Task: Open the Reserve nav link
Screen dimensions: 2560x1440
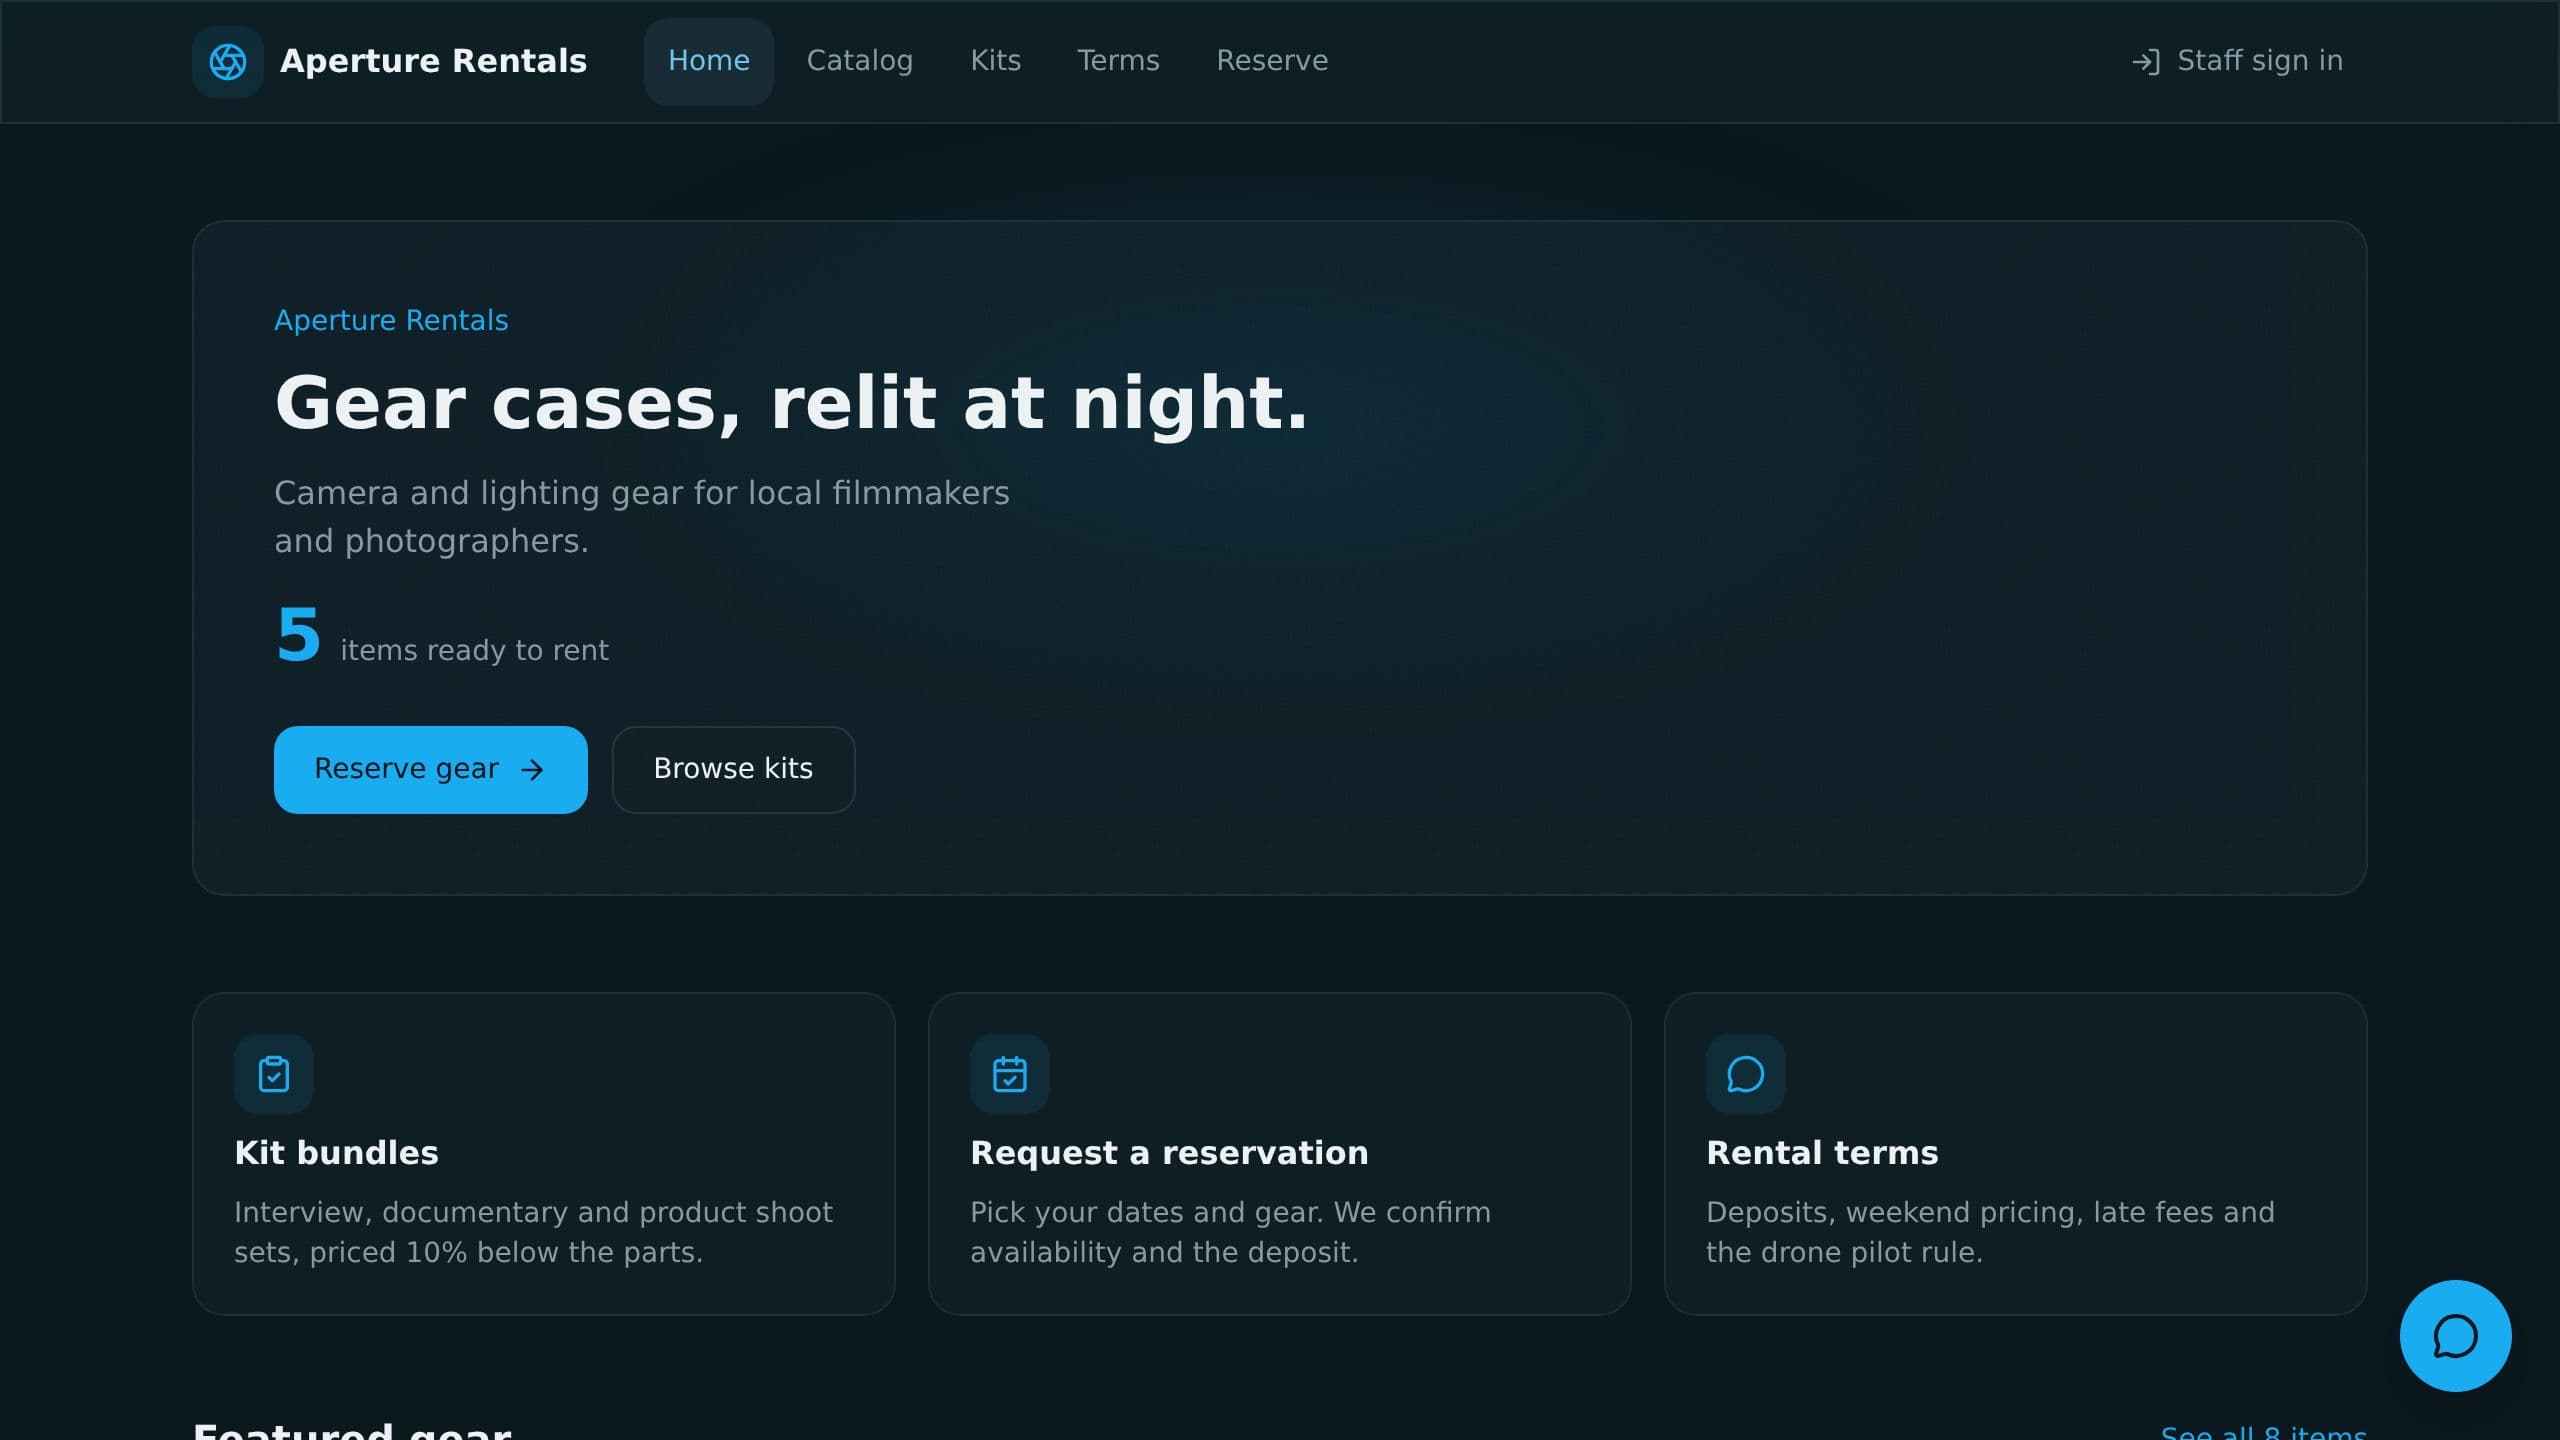Action: tap(1272, 62)
